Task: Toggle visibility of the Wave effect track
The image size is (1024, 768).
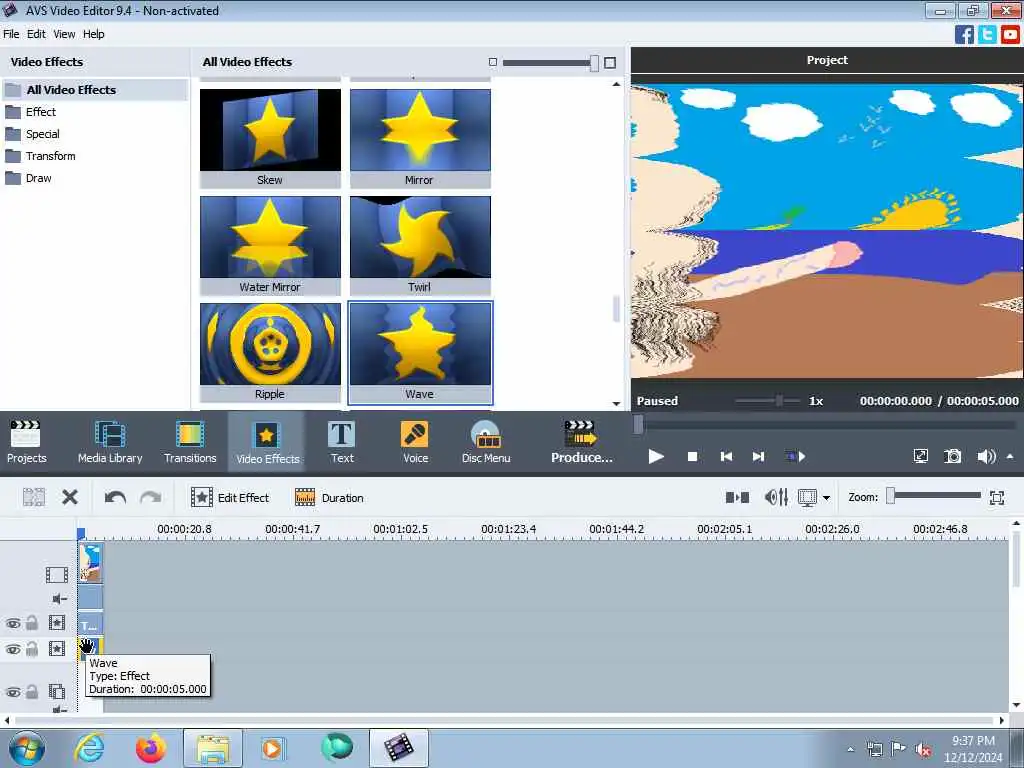Action: pos(13,649)
